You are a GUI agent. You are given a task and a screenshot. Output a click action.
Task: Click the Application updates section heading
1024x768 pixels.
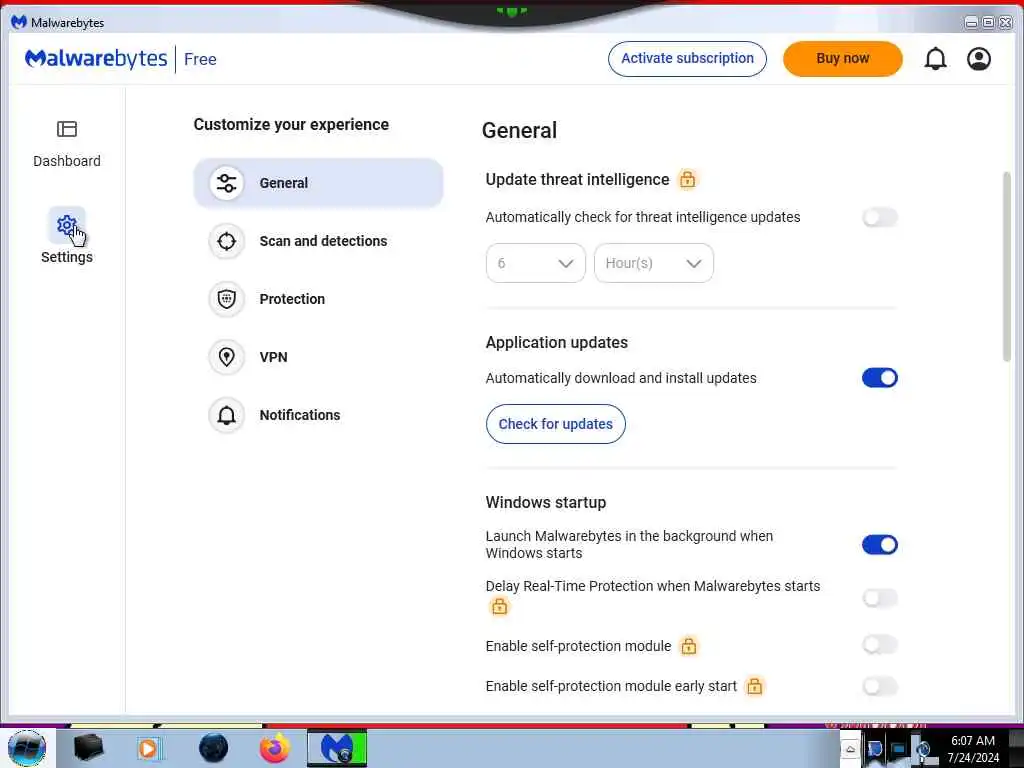pos(556,343)
